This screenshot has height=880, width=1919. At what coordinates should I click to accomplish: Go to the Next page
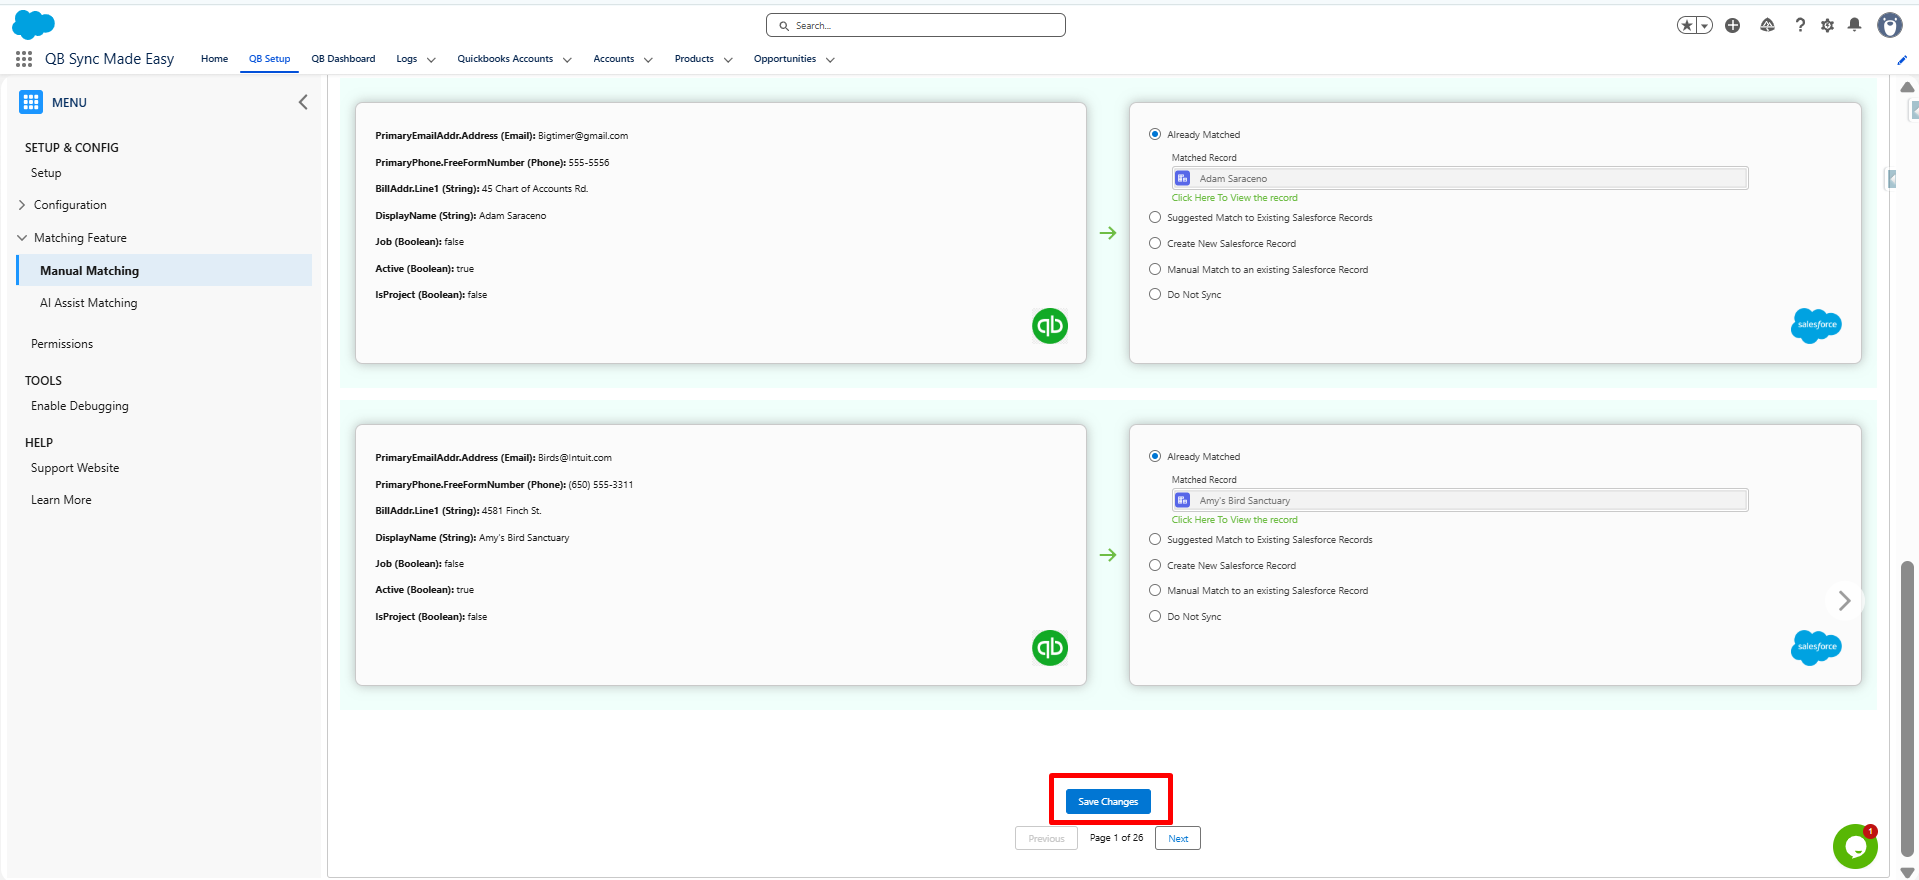tap(1178, 838)
